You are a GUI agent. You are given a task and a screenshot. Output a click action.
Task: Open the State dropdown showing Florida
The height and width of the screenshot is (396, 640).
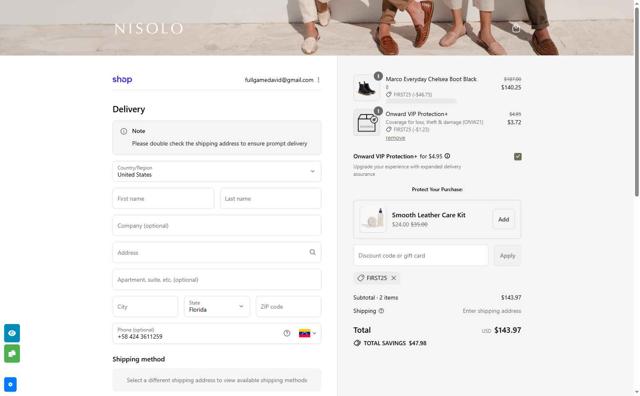[217, 306]
